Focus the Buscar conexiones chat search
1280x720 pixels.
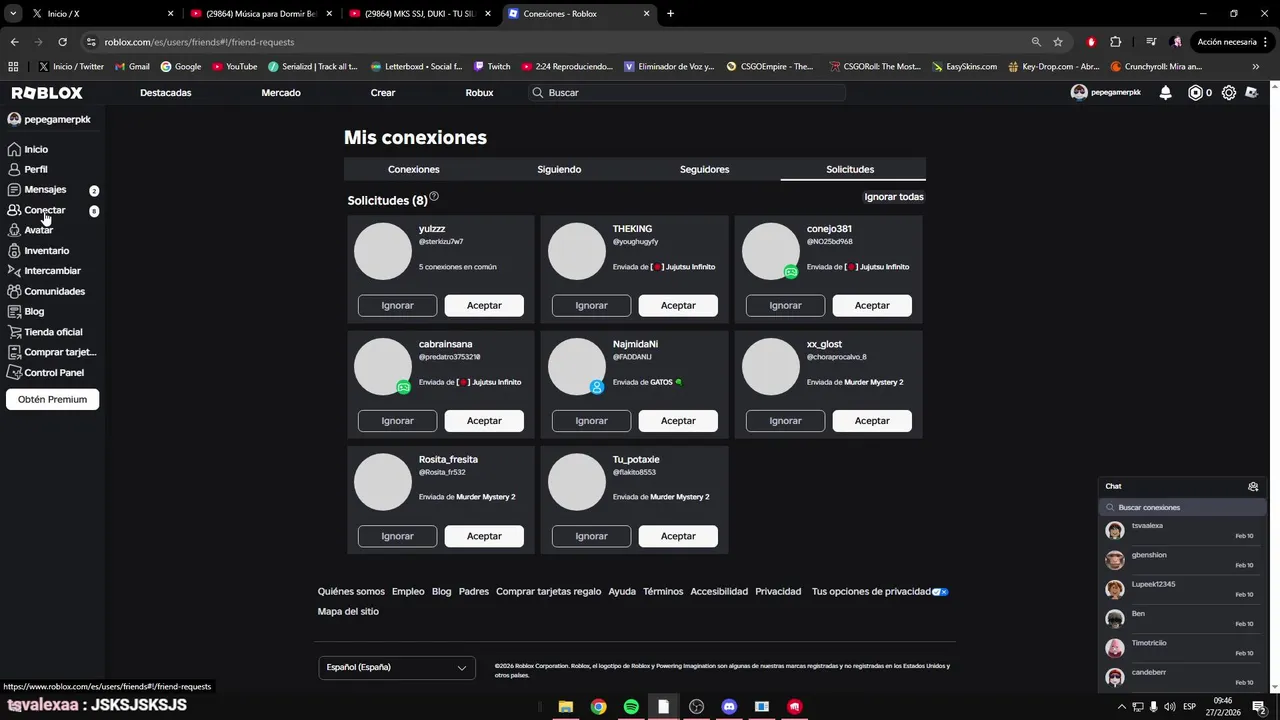pyautogui.click(x=1180, y=507)
